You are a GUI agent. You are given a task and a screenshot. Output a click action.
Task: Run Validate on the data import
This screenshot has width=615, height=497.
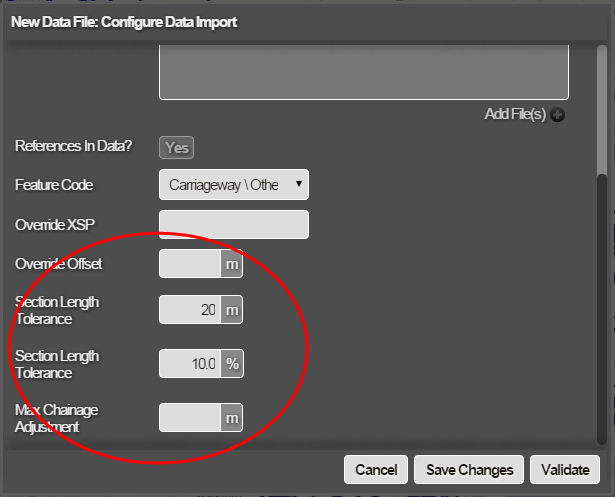coord(565,469)
